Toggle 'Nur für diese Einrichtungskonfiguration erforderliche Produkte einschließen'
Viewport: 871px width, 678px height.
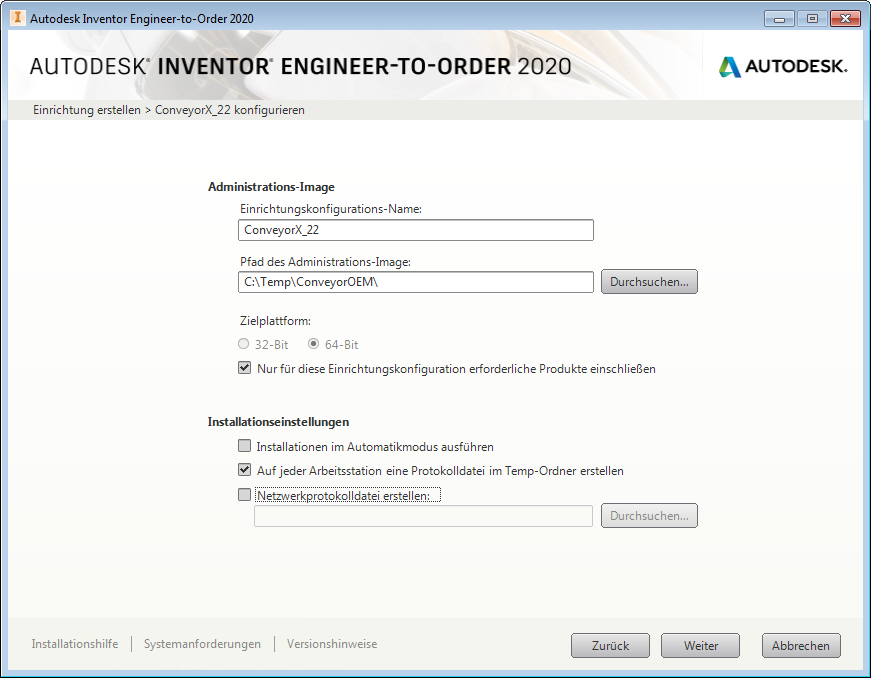(244, 368)
